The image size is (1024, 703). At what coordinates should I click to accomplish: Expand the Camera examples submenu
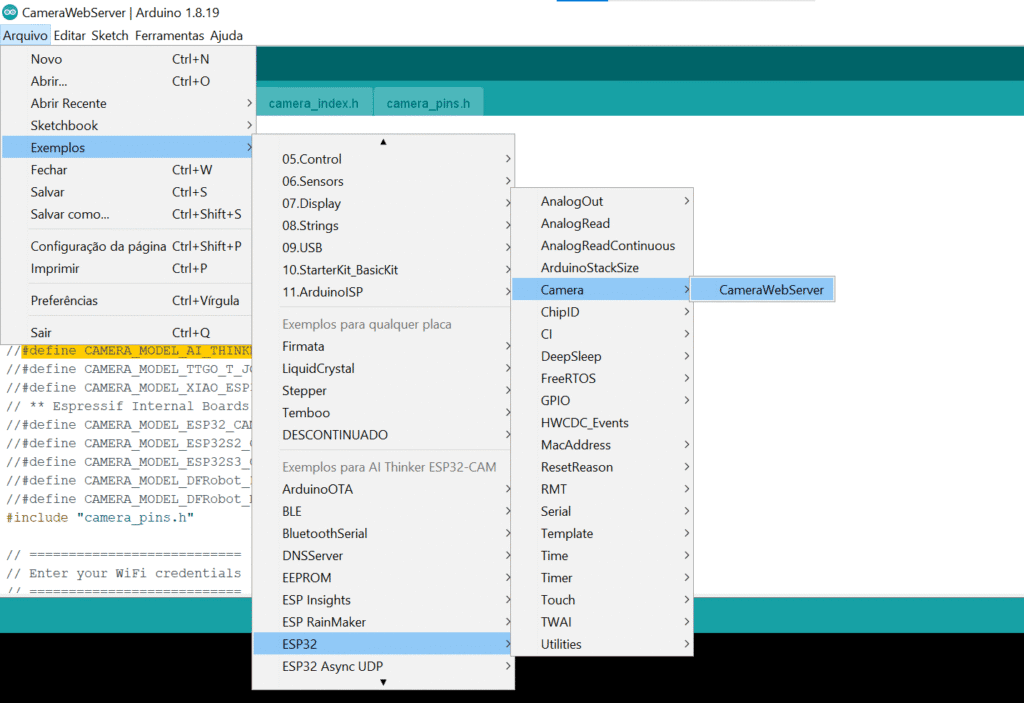(601, 290)
